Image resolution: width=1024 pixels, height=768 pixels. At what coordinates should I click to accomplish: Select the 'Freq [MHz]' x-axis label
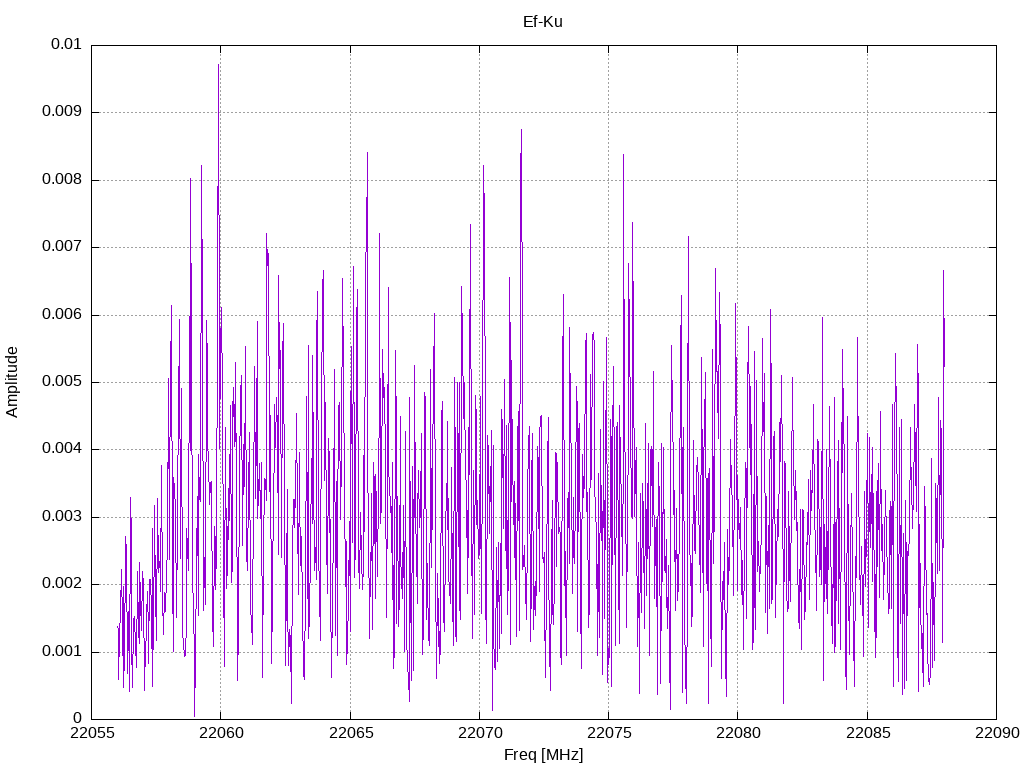(543, 755)
